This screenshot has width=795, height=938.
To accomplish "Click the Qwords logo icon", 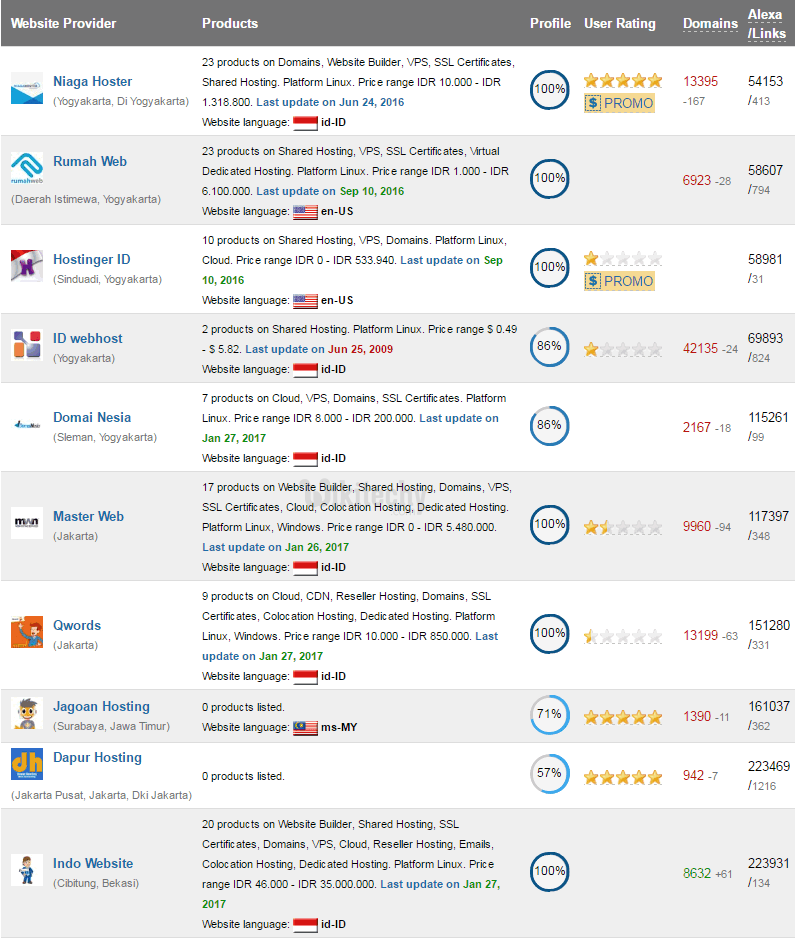I will tap(27, 632).
